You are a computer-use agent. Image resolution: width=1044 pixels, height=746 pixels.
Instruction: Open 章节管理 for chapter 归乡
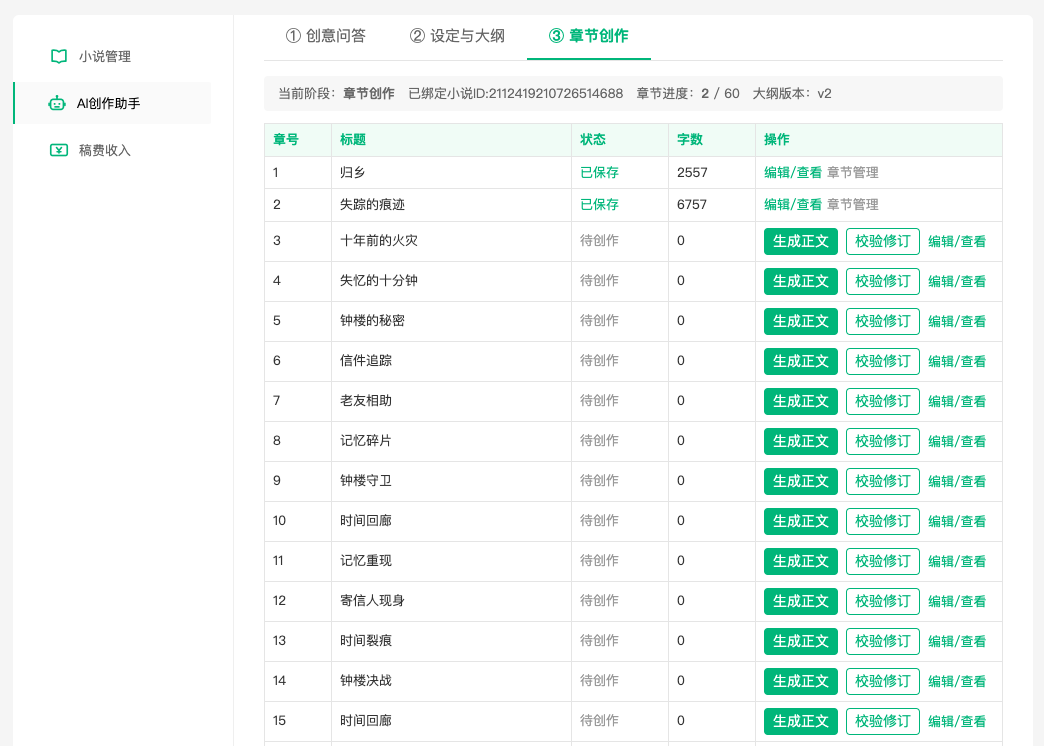point(853,173)
